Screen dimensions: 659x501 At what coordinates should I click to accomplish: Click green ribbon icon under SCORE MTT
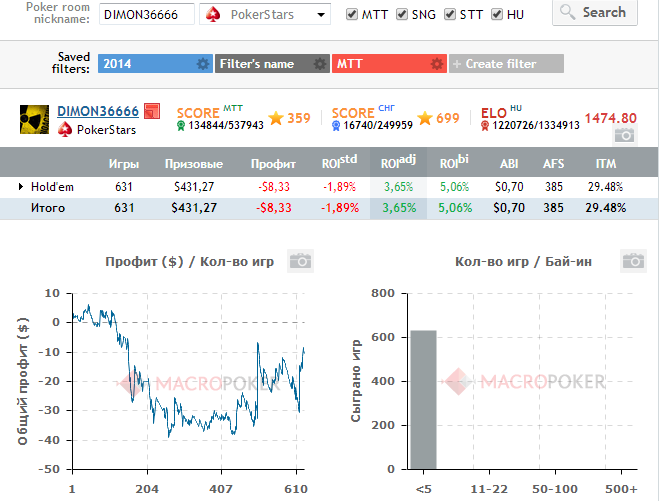[181, 125]
